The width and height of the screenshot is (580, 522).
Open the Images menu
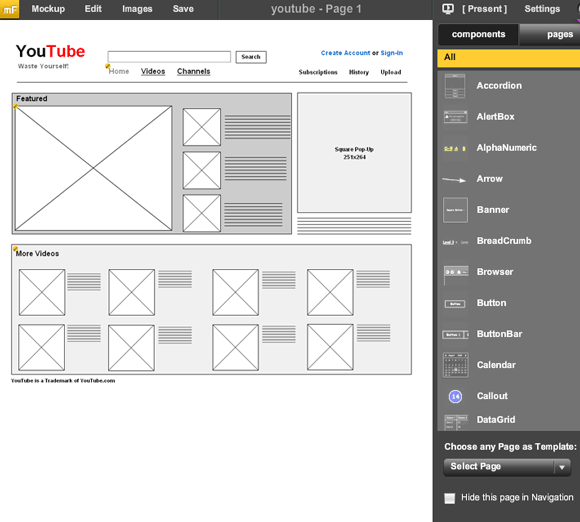click(137, 9)
